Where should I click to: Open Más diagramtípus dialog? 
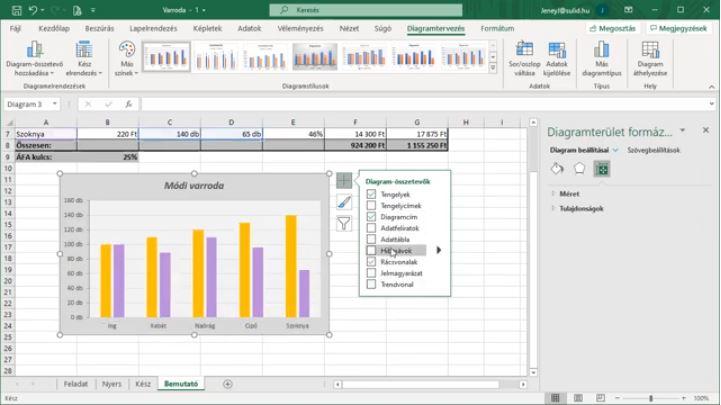click(602, 55)
